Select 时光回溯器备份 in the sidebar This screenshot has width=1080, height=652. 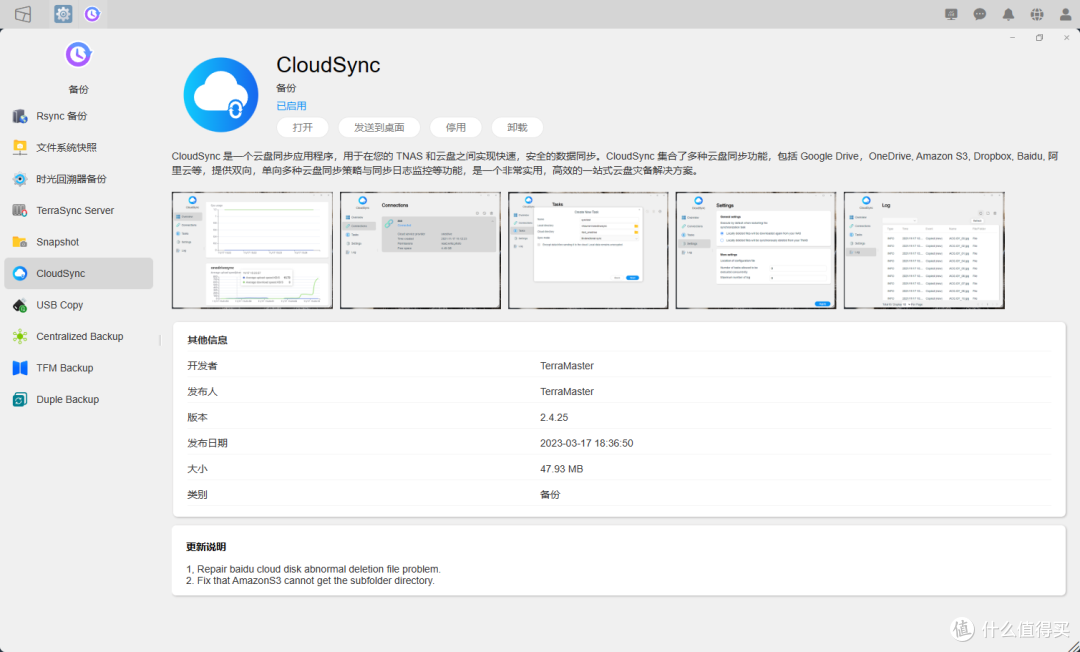point(79,179)
